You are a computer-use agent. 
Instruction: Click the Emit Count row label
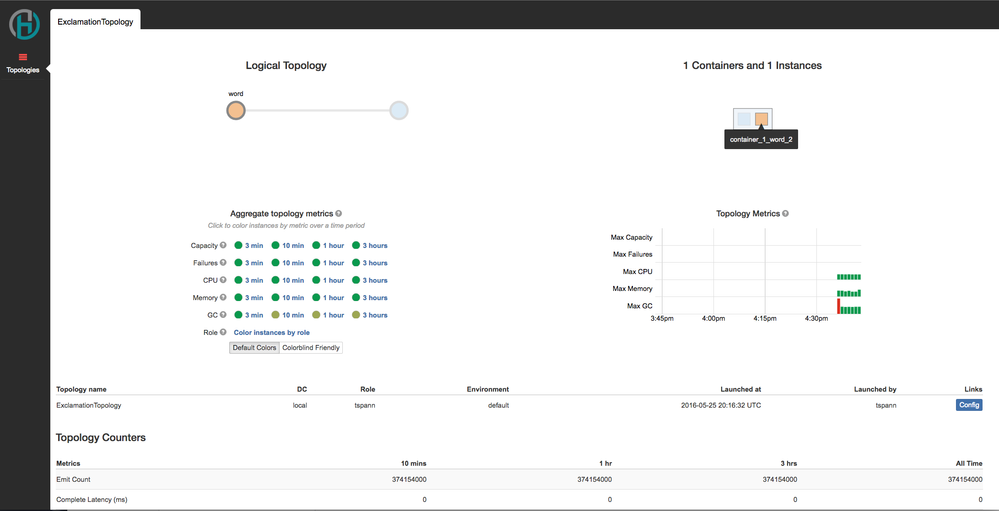coord(74,479)
